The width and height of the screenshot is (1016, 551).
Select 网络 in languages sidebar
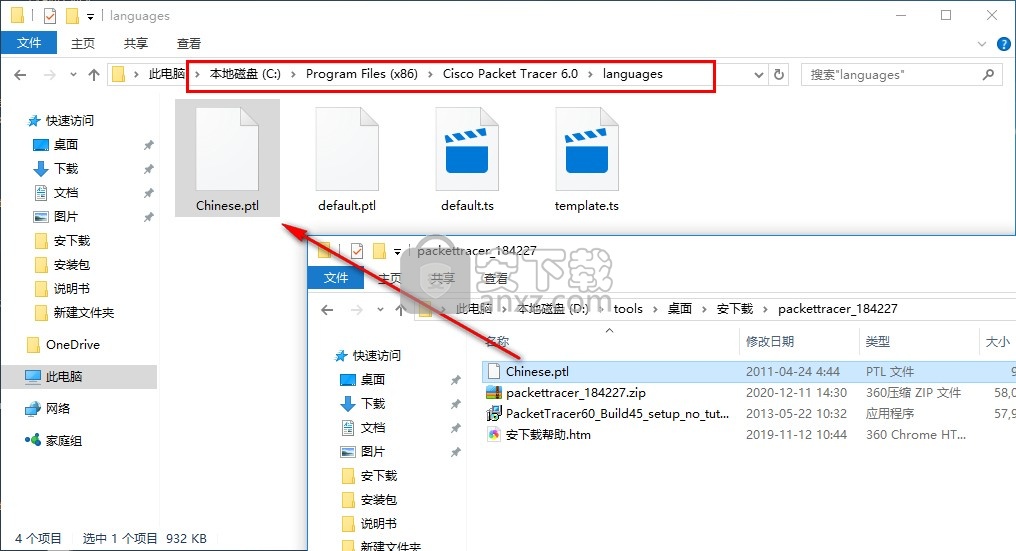coord(47,408)
